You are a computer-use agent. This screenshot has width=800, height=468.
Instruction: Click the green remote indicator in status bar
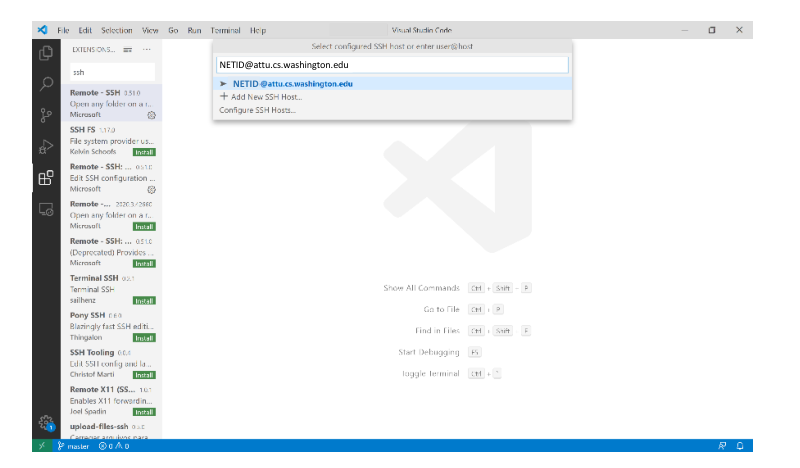(42, 446)
